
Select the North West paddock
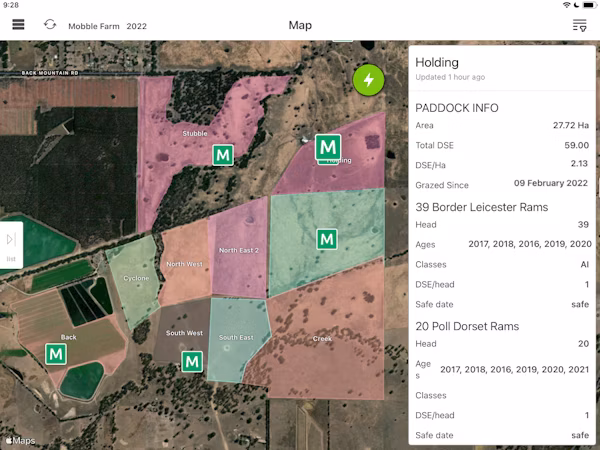[x=184, y=264]
